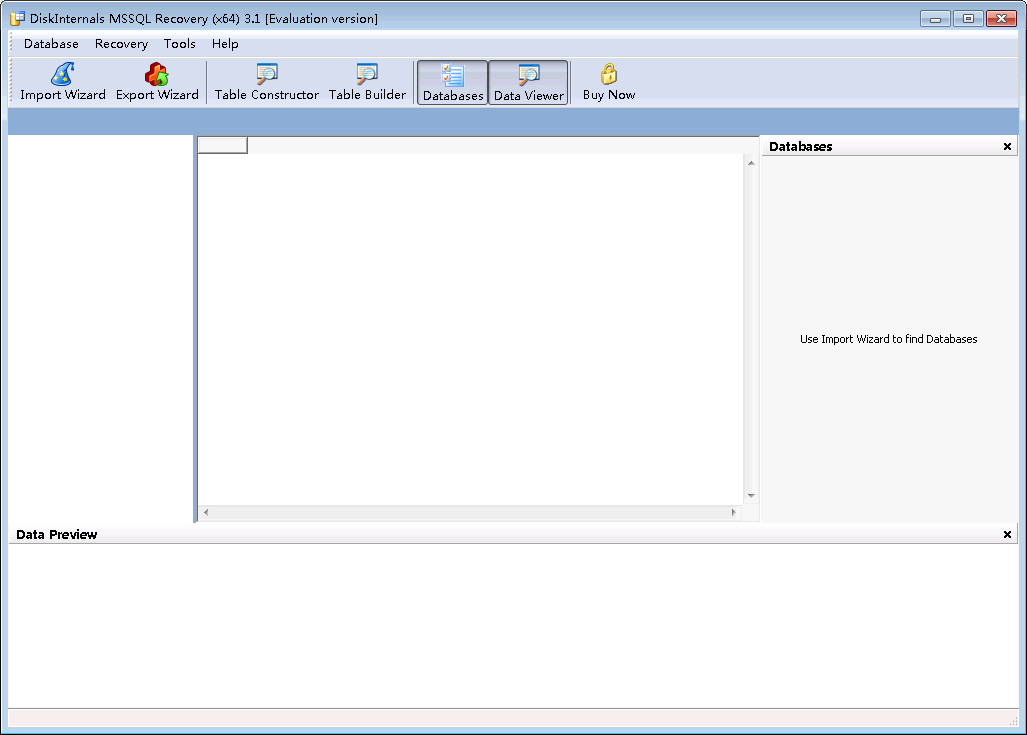Expand the Tools menu

click(x=180, y=44)
